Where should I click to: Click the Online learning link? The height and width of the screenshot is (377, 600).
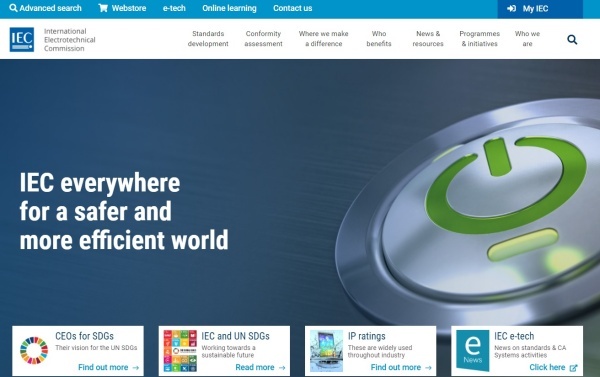tap(229, 8)
